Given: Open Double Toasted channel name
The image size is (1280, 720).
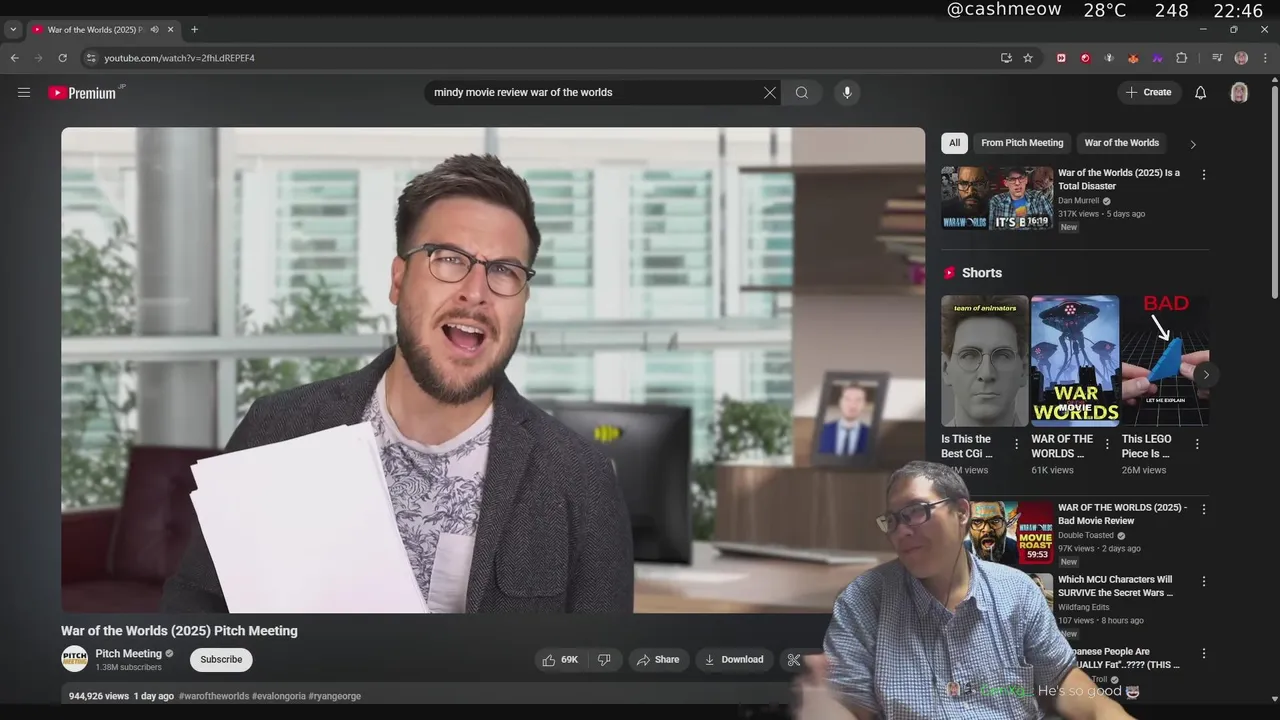Looking at the screenshot, I should pyautogui.click(x=1086, y=535).
